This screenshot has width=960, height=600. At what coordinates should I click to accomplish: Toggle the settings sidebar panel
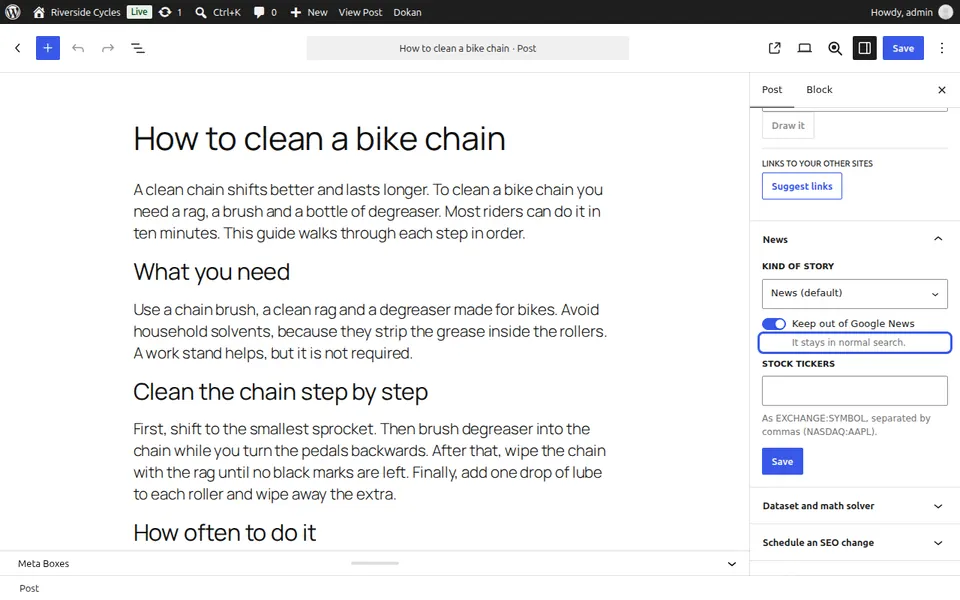tap(864, 48)
